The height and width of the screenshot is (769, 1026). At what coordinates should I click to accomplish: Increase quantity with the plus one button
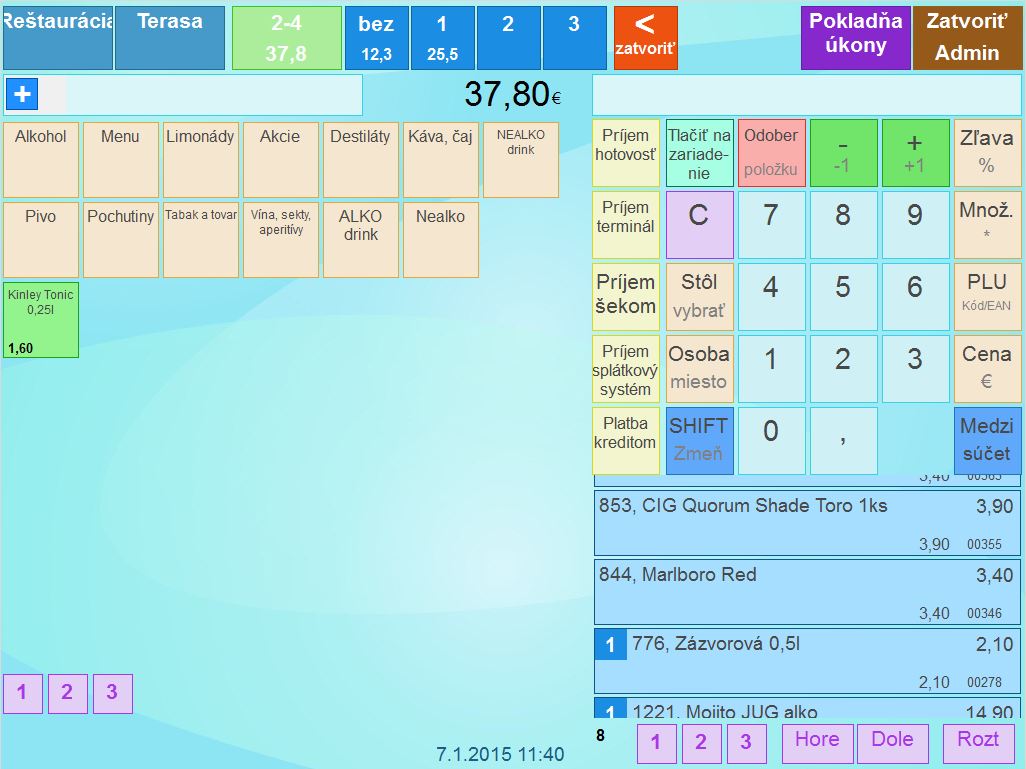(914, 153)
